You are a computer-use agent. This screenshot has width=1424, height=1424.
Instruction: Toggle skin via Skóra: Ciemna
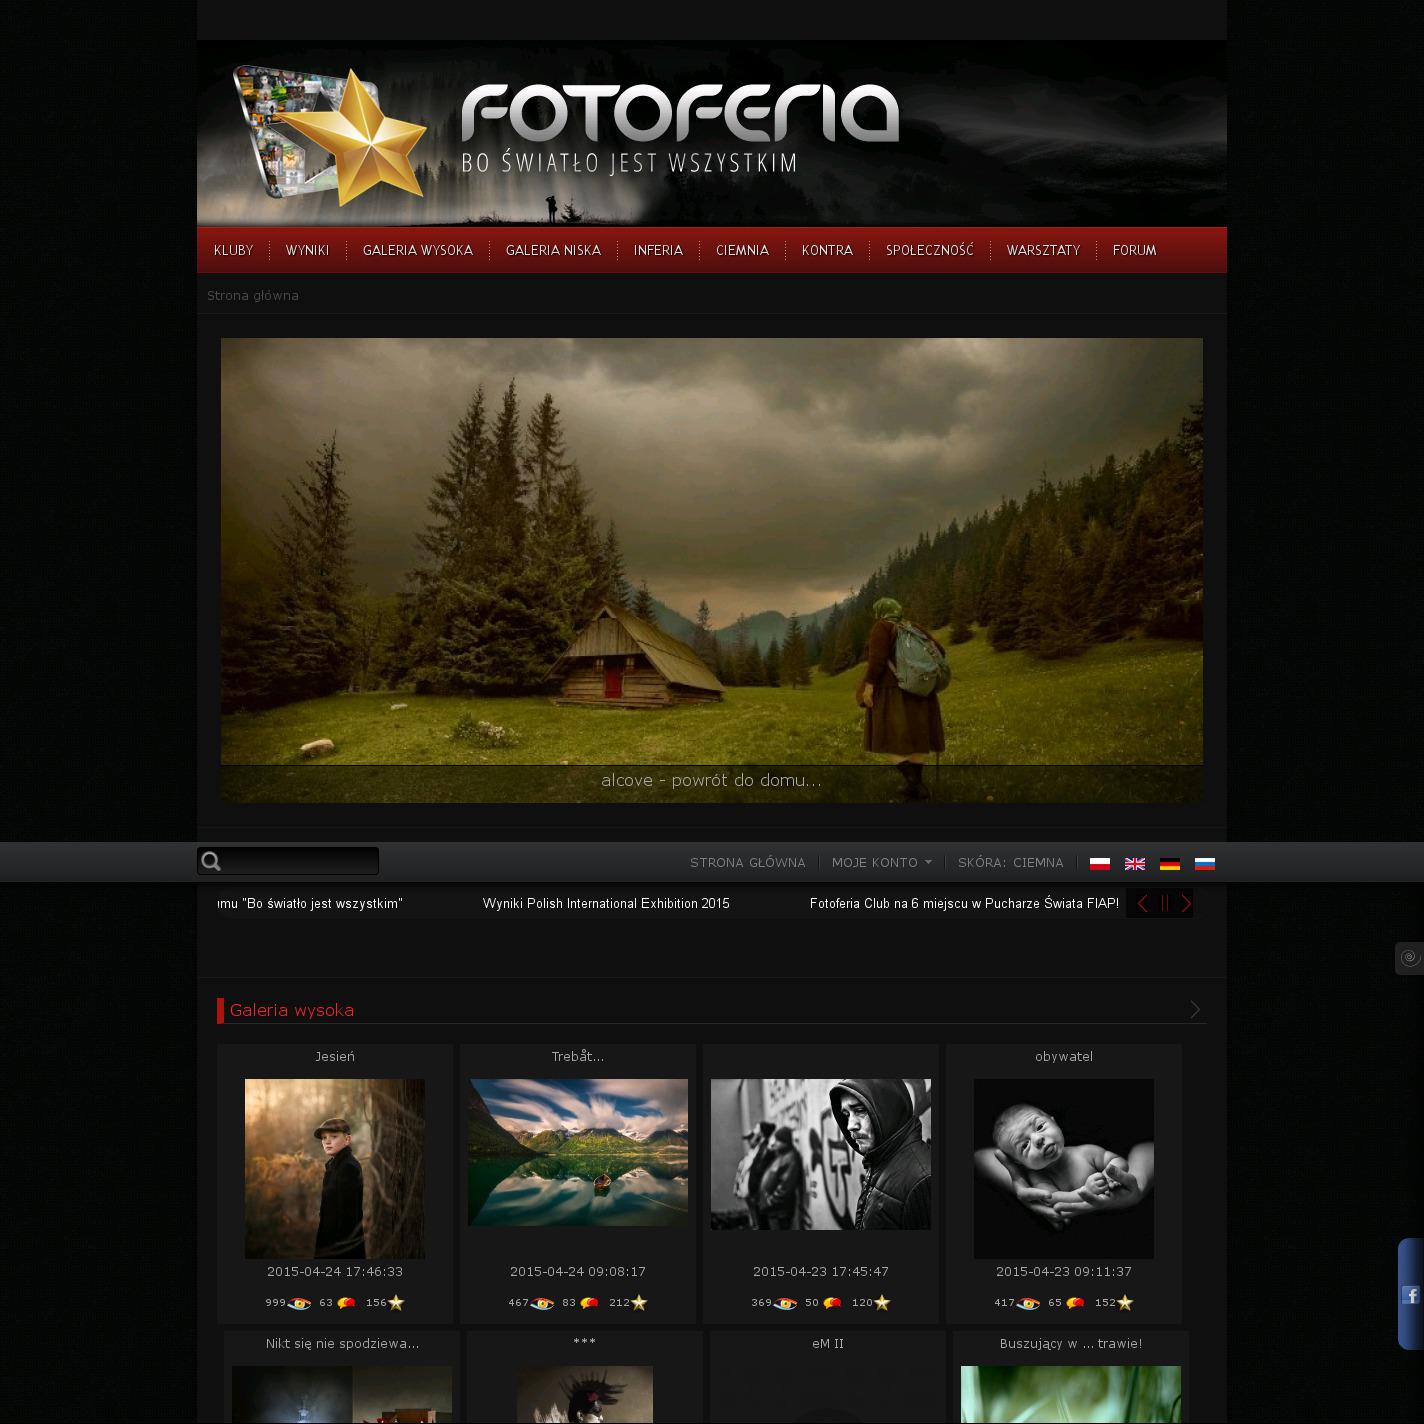(1011, 862)
